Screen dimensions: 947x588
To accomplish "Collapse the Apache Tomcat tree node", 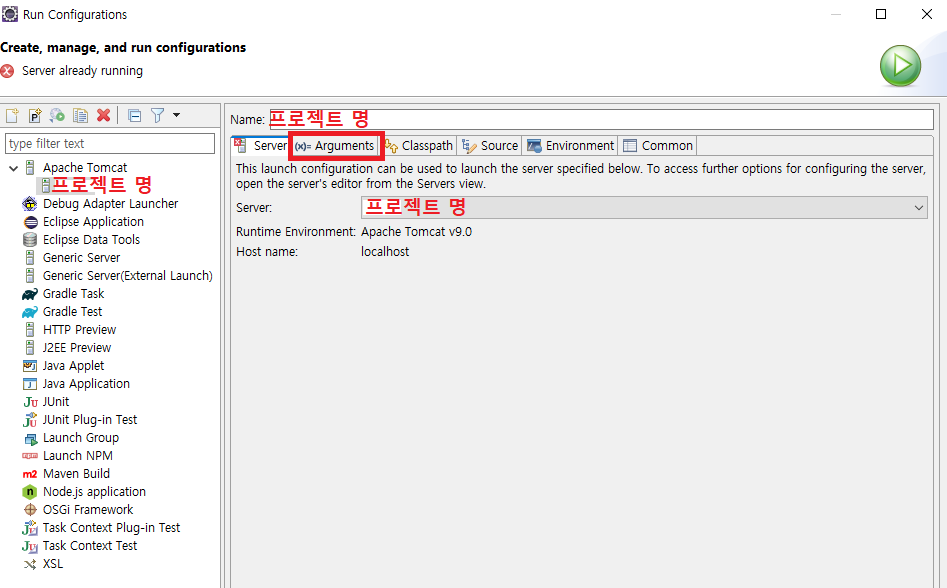I will pyautogui.click(x=13, y=168).
